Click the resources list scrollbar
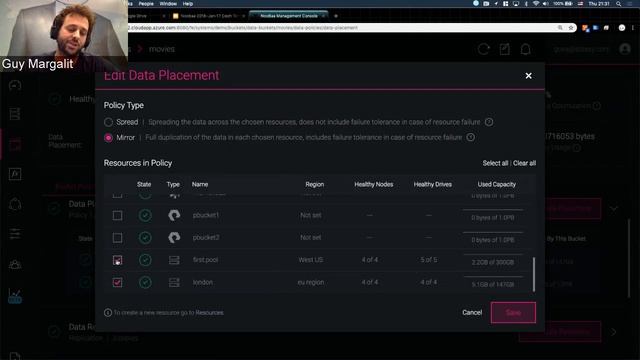The width and height of the screenshot is (640, 360). pos(533,274)
